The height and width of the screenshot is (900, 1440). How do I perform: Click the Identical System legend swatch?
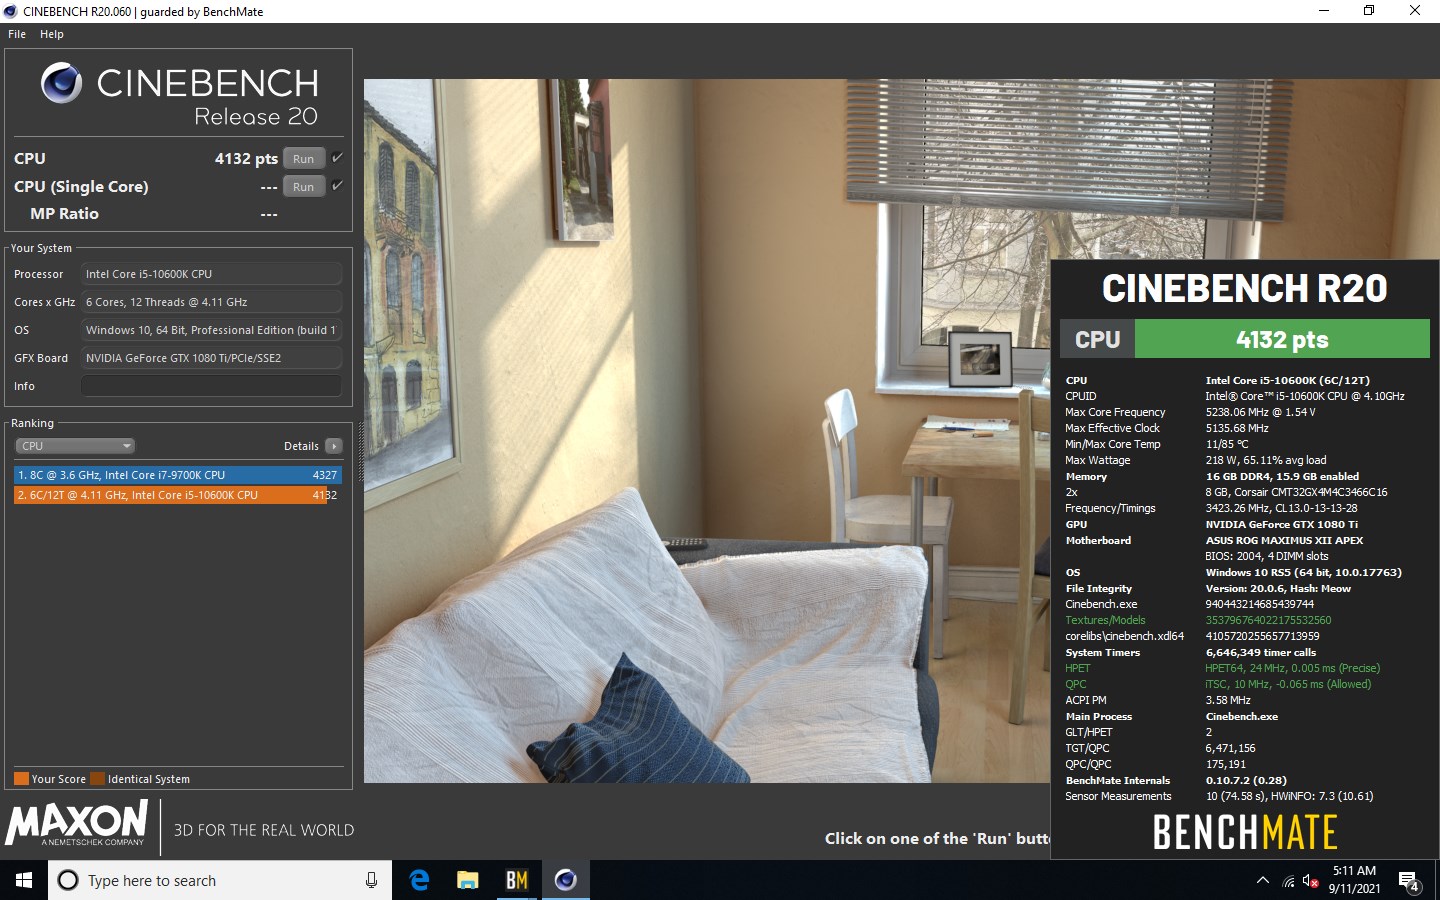97,779
